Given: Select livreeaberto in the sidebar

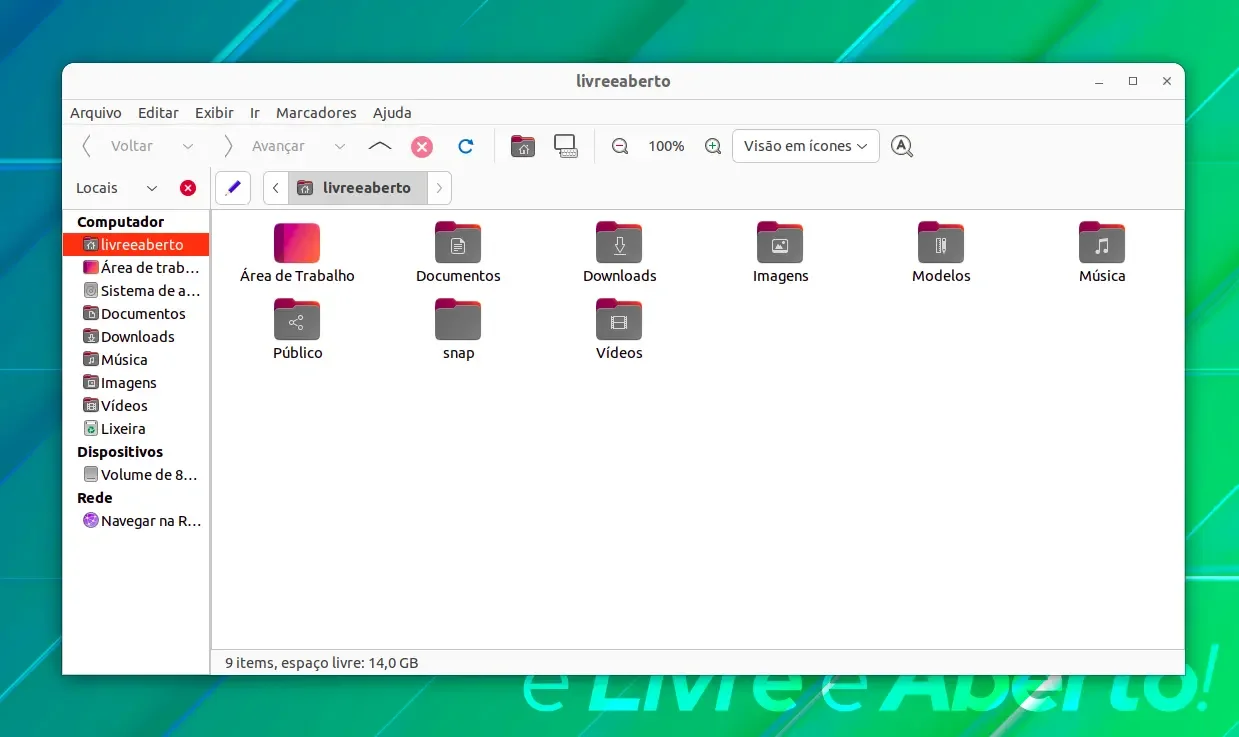Looking at the screenshot, I should point(136,244).
